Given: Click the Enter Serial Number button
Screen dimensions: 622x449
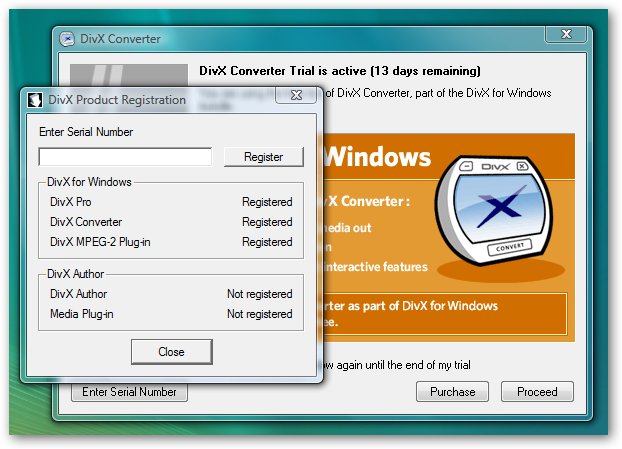Looking at the screenshot, I should coord(129,392).
